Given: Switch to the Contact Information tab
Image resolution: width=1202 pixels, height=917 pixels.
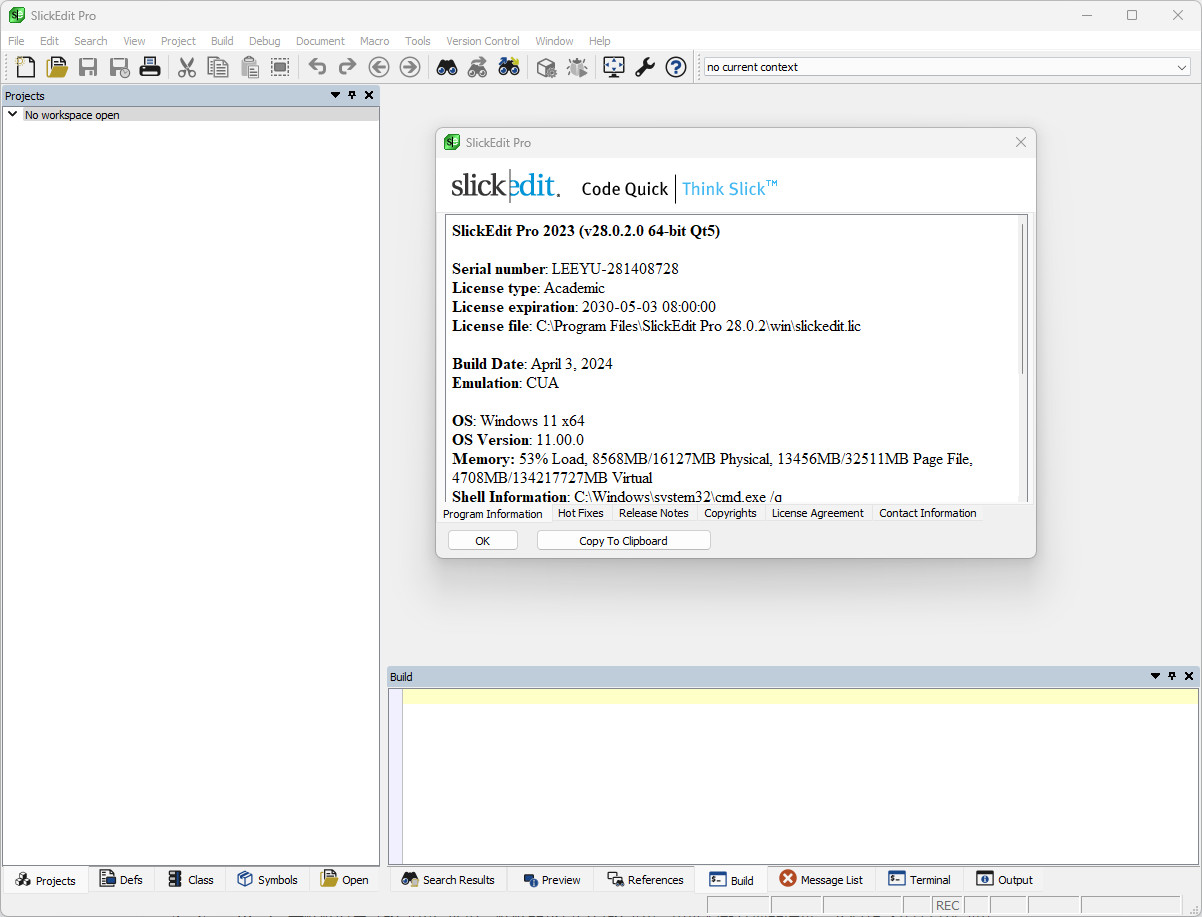Looking at the screenshot, I should pos(928,513).
